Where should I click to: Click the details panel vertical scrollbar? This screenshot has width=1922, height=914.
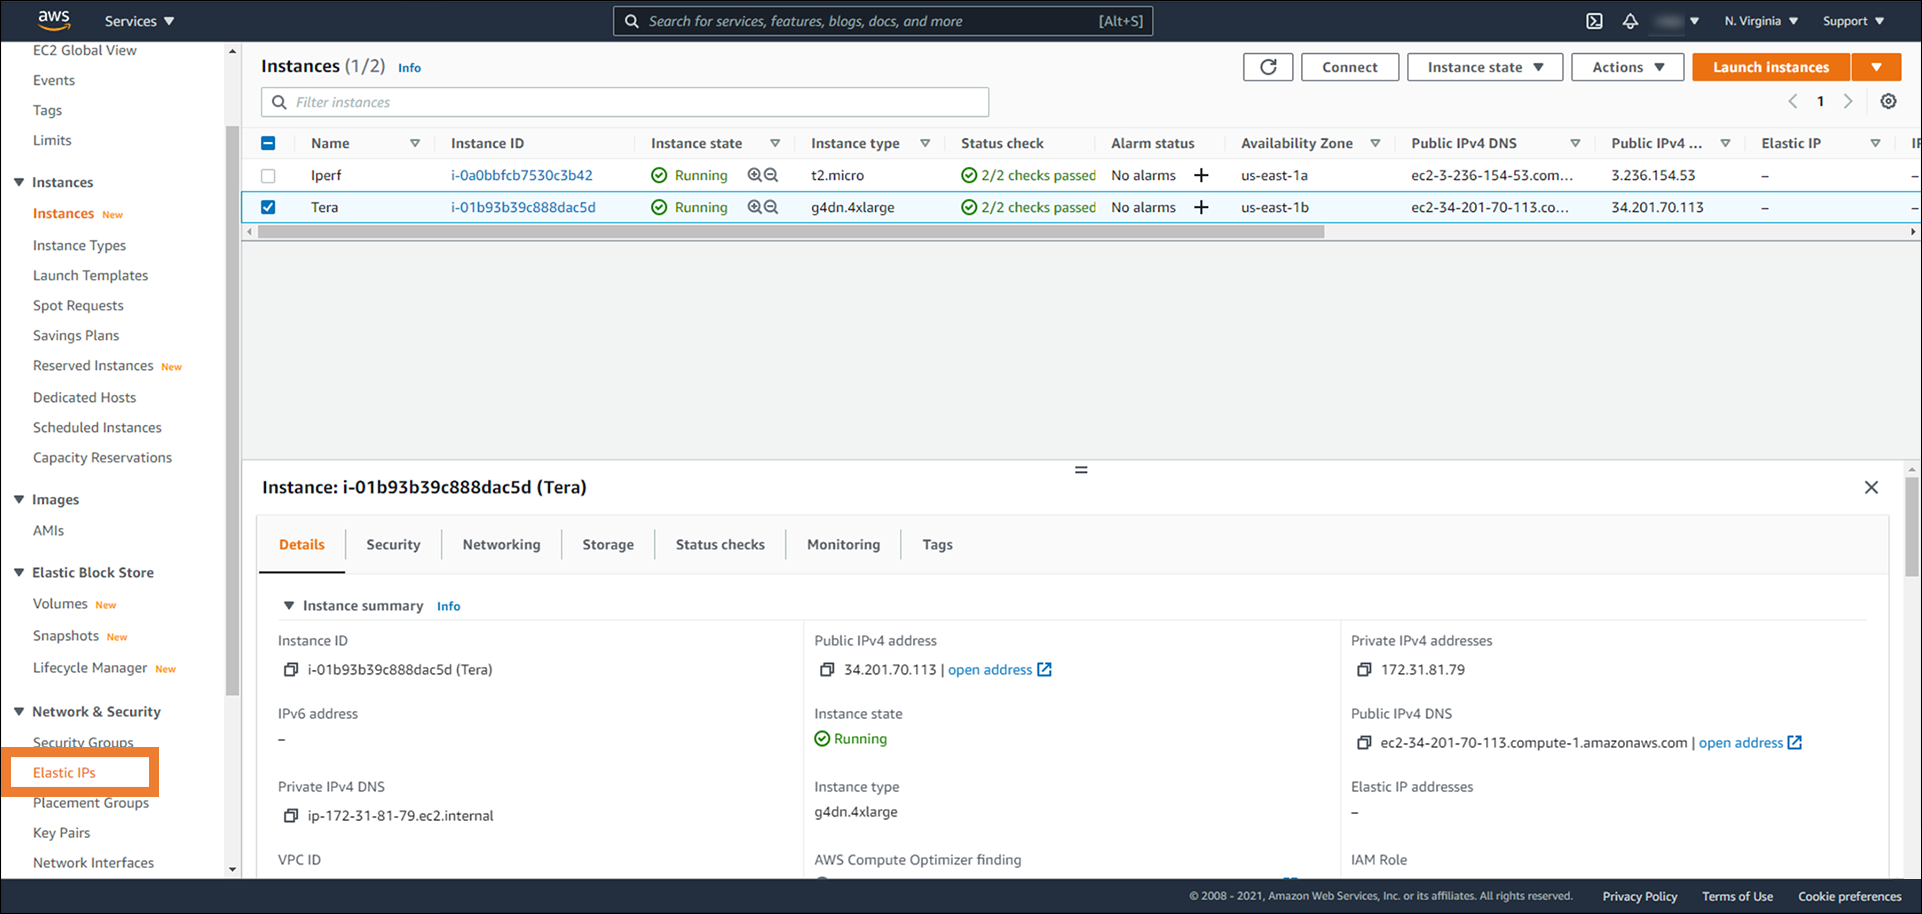tap(1912, 526)
